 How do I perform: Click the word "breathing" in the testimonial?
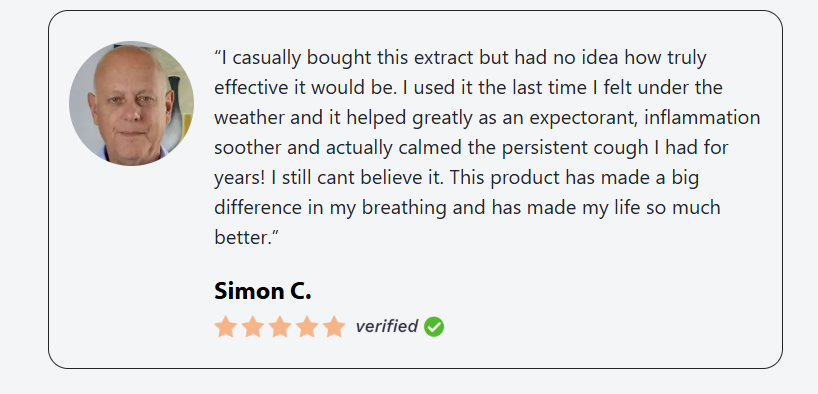(404, 209)
